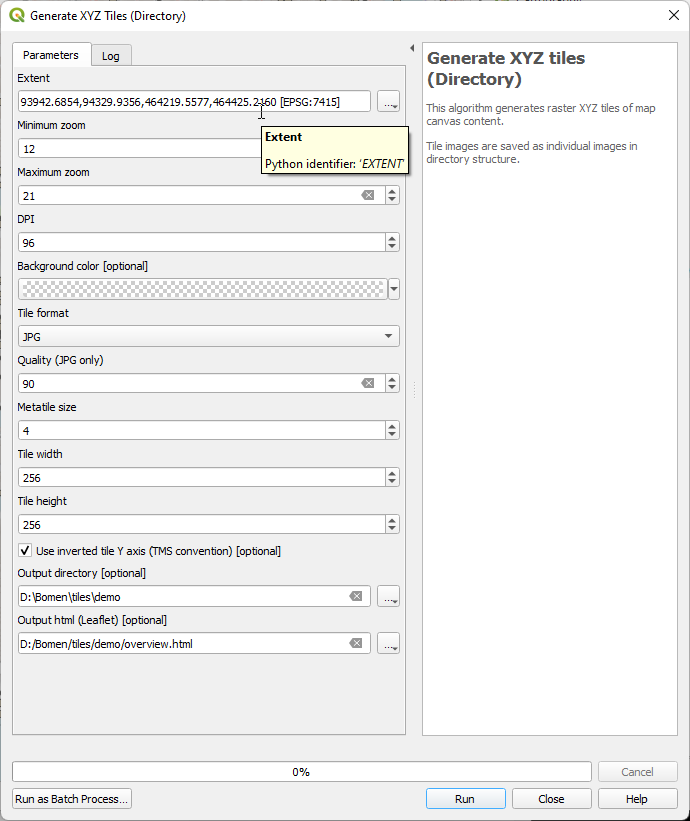Open Extent selection options button
Viewport: 690px width, 821px height.
388,101
